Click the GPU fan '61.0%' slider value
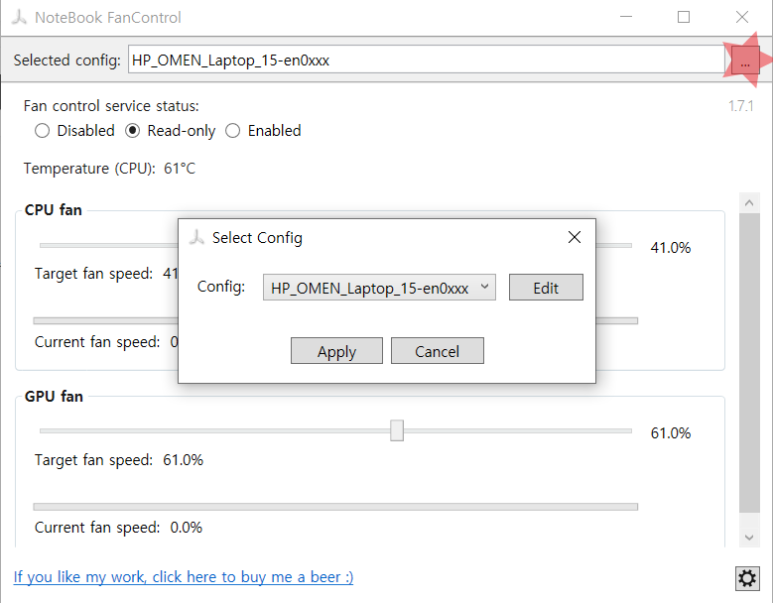The width and height of the screenshot is (773, 603). 670,433
